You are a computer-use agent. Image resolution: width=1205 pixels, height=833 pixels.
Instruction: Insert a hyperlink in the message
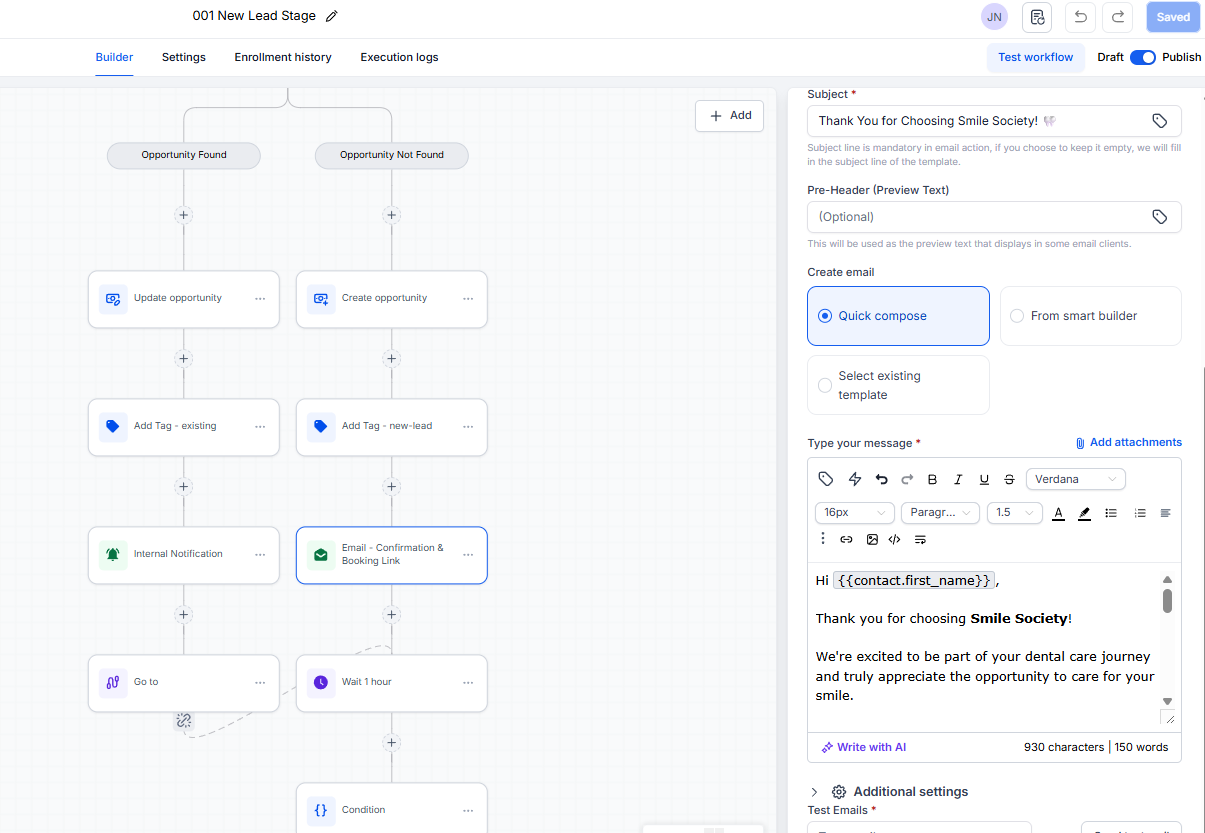pos(846,539)
